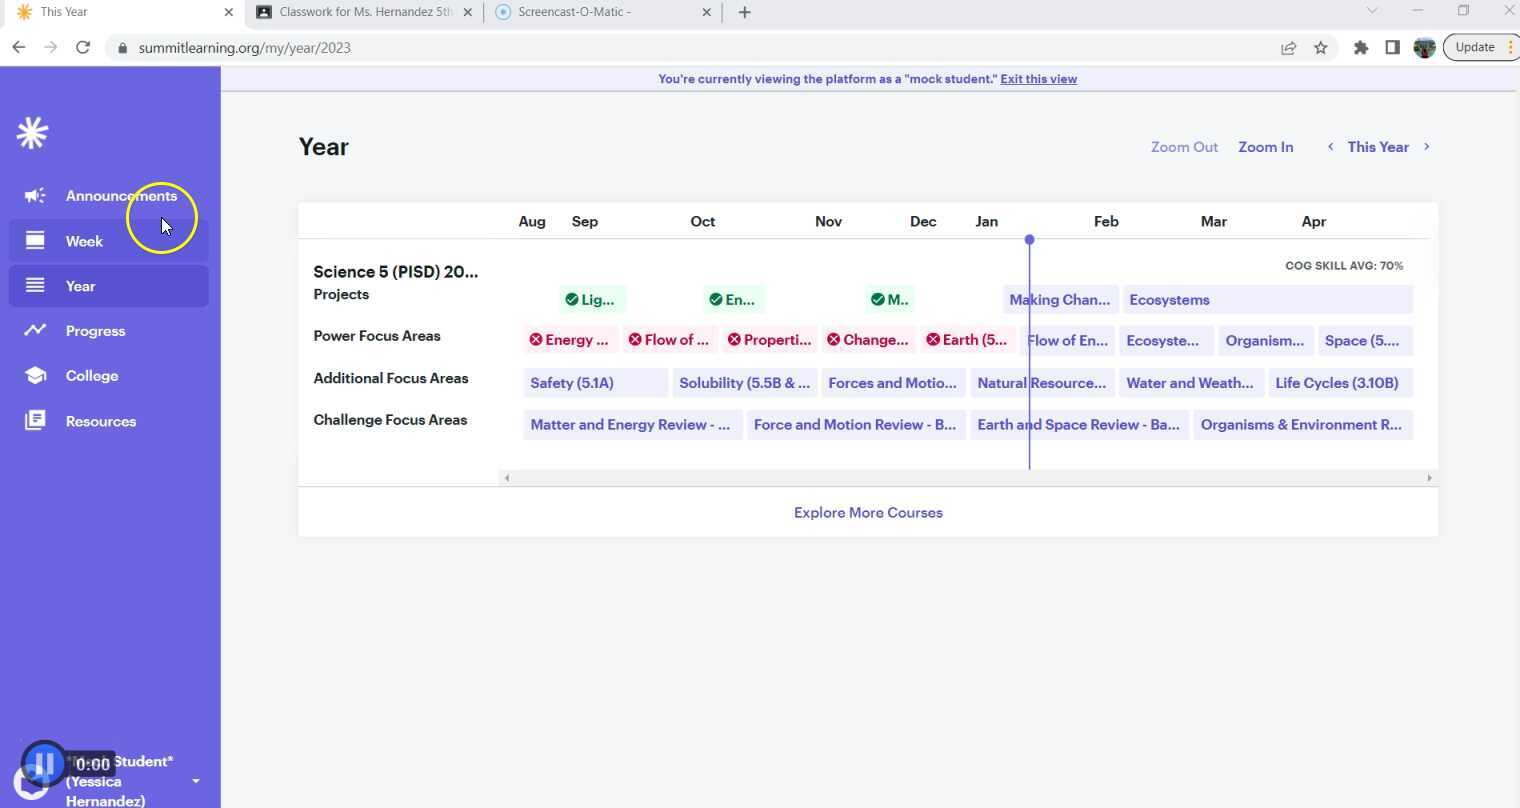Go to the next year arrow
This screenshot has height=808, width=1520.
point(1426,147)
